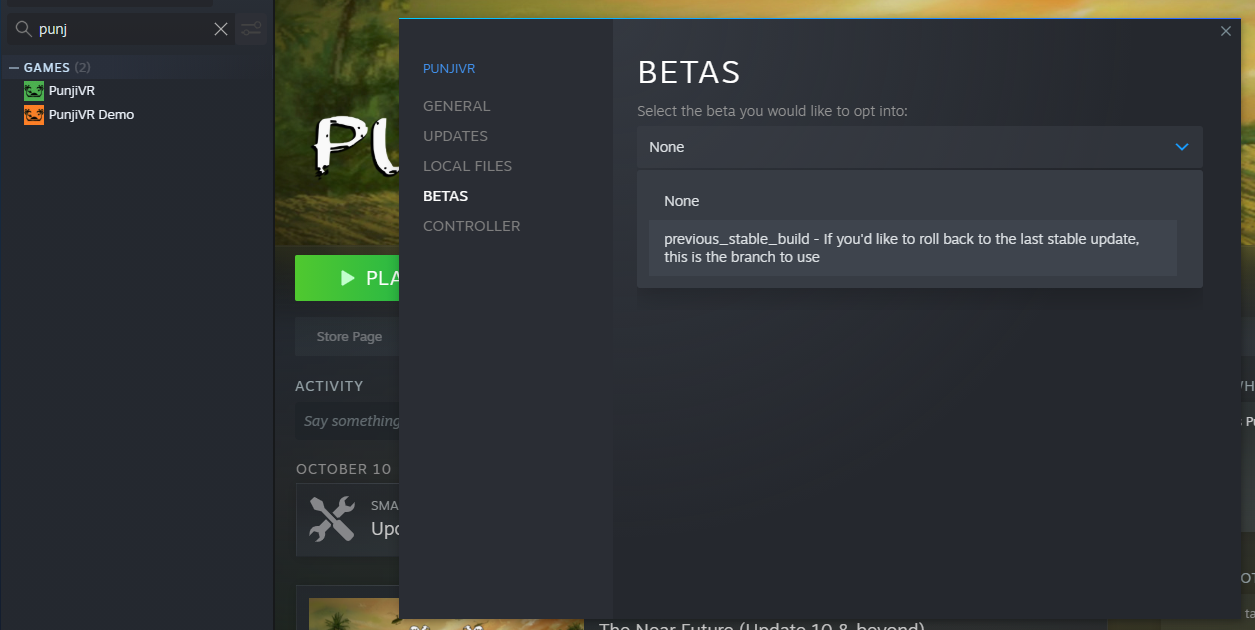The width and height of the screenshot is (1255, 630).
Task: Open the UPDATES properties tab
Action: 455,136
